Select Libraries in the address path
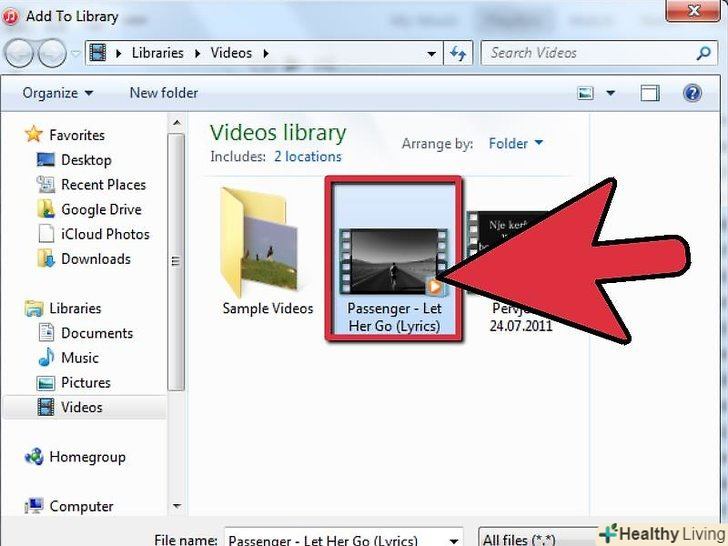The width and height of the screenshot is (728, 546). [x=157, y=53]
